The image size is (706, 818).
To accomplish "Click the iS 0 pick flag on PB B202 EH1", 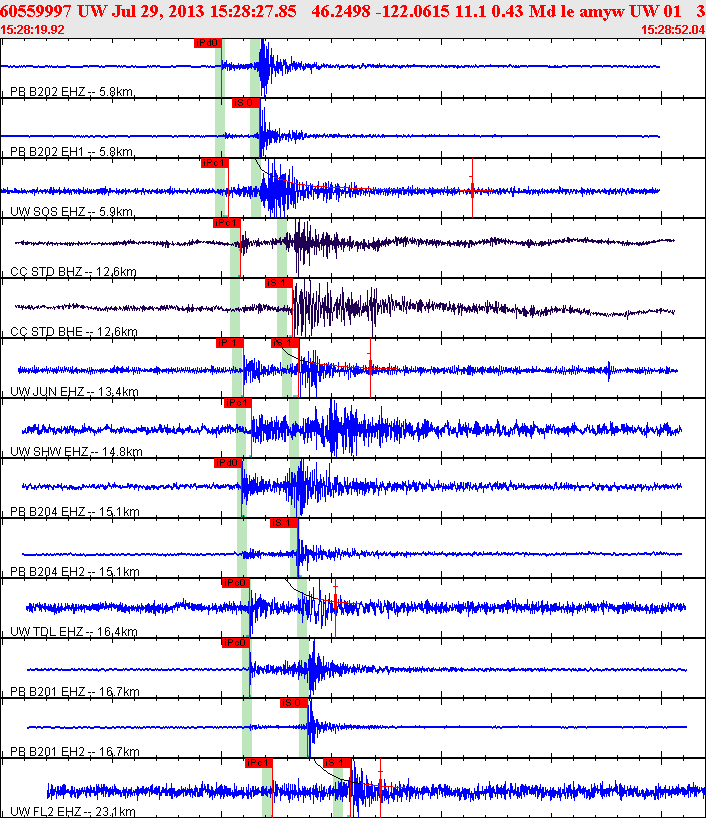I will point(246,103).
